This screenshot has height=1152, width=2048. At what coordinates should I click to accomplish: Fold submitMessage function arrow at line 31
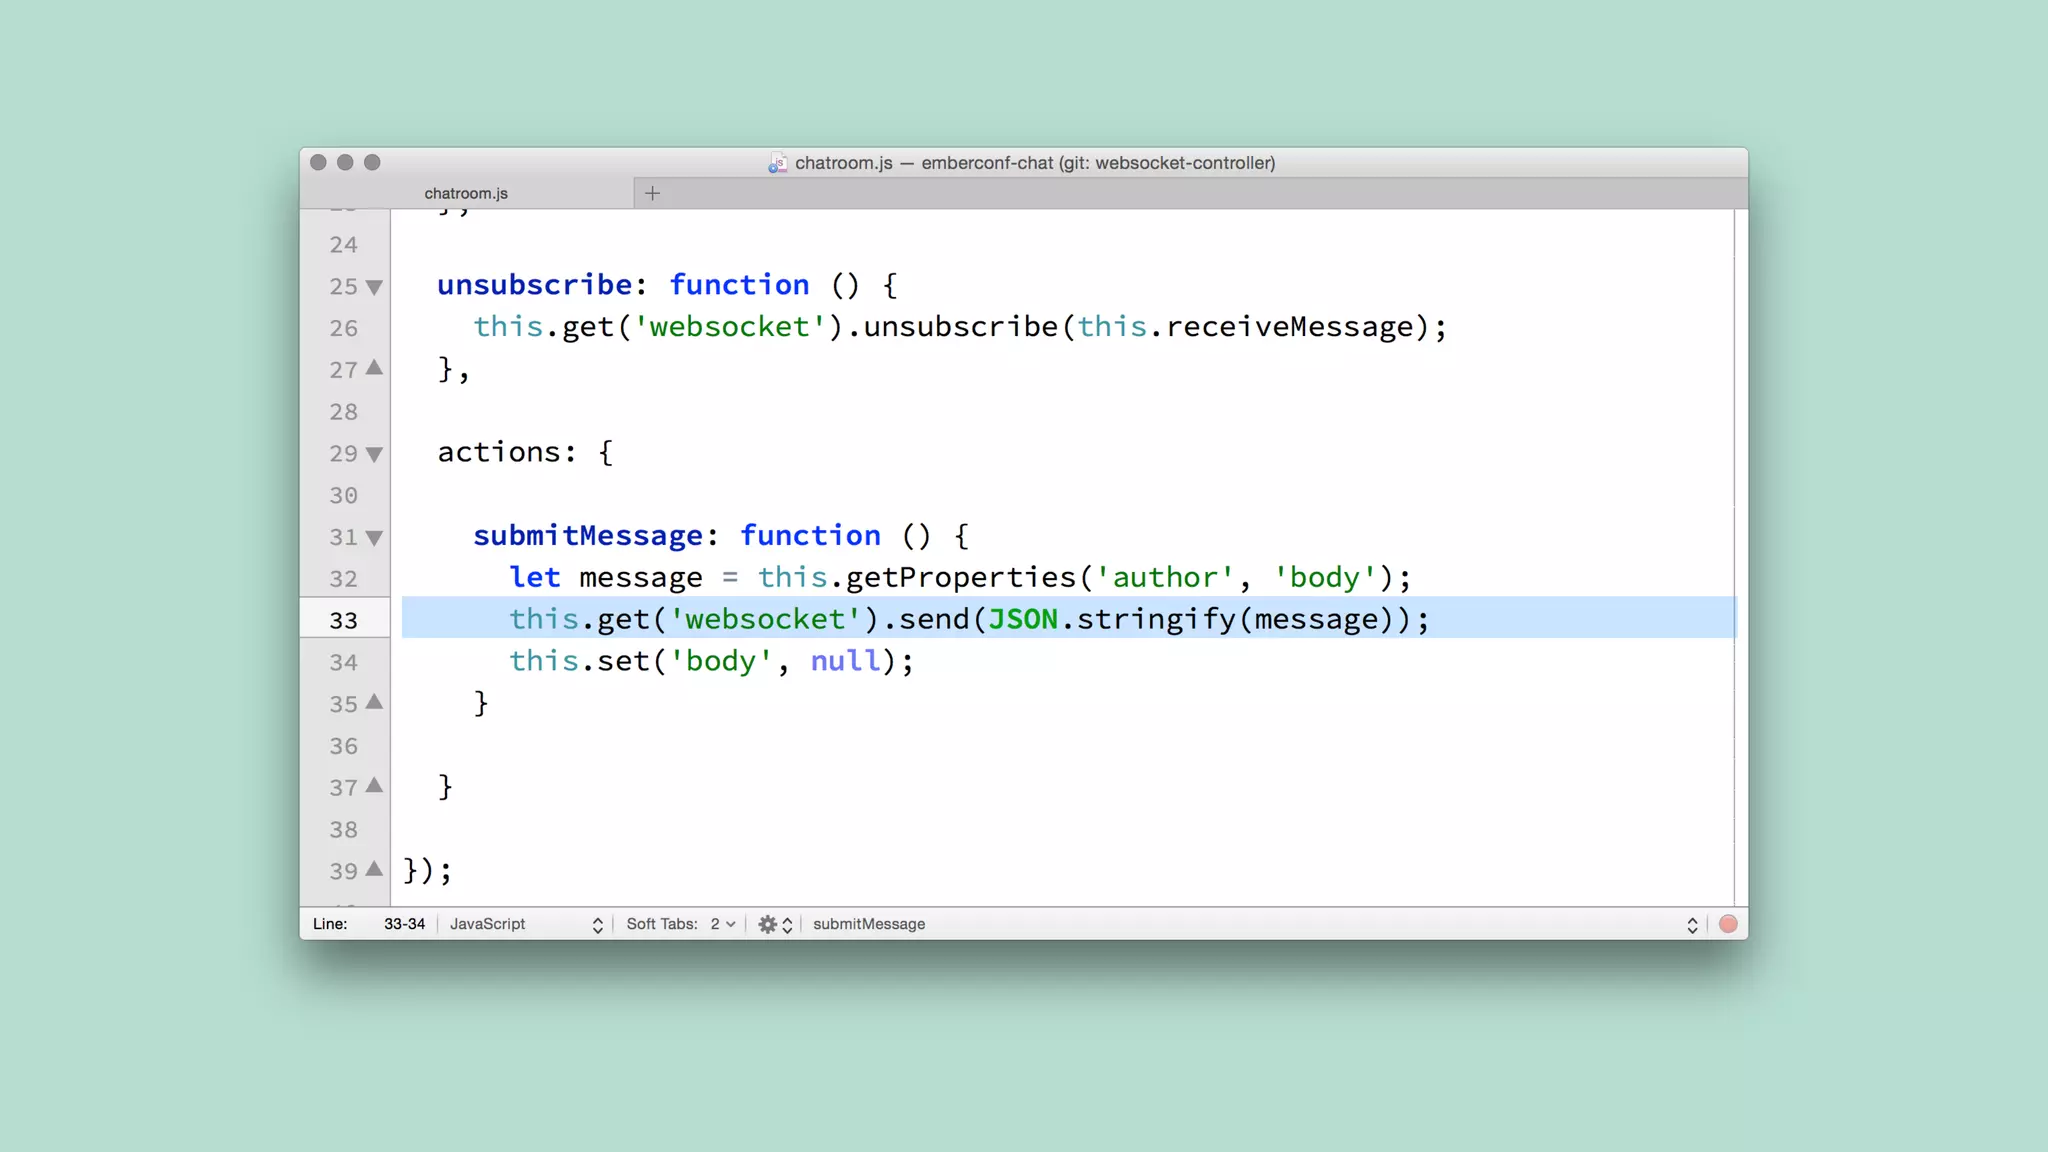(374, 538)
